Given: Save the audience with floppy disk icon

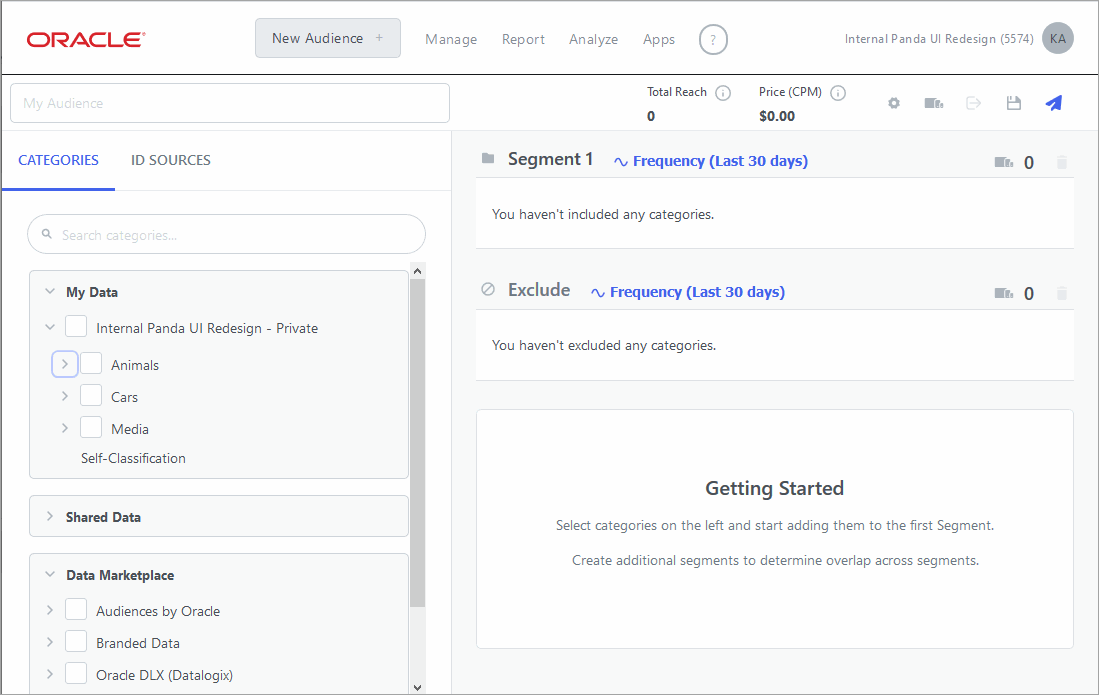Looking at the screenshot, I should tap(1013, 103).
